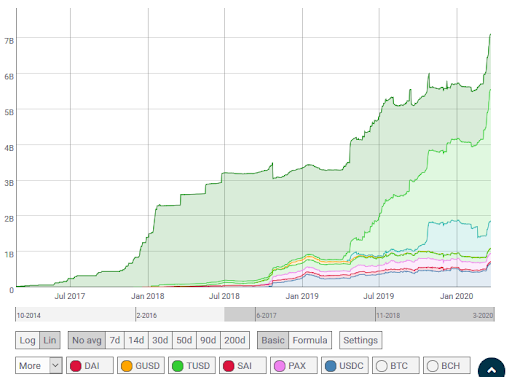
Task: Open the More assets dropdown
Action: (x=39, y=366)
